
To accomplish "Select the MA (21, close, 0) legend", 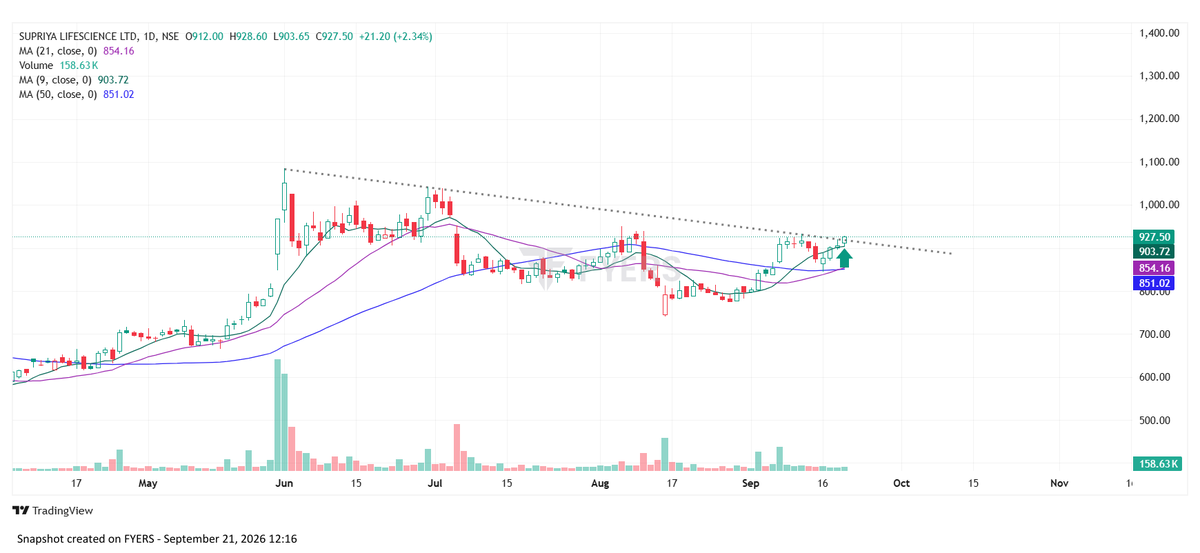I will (76, 51).
